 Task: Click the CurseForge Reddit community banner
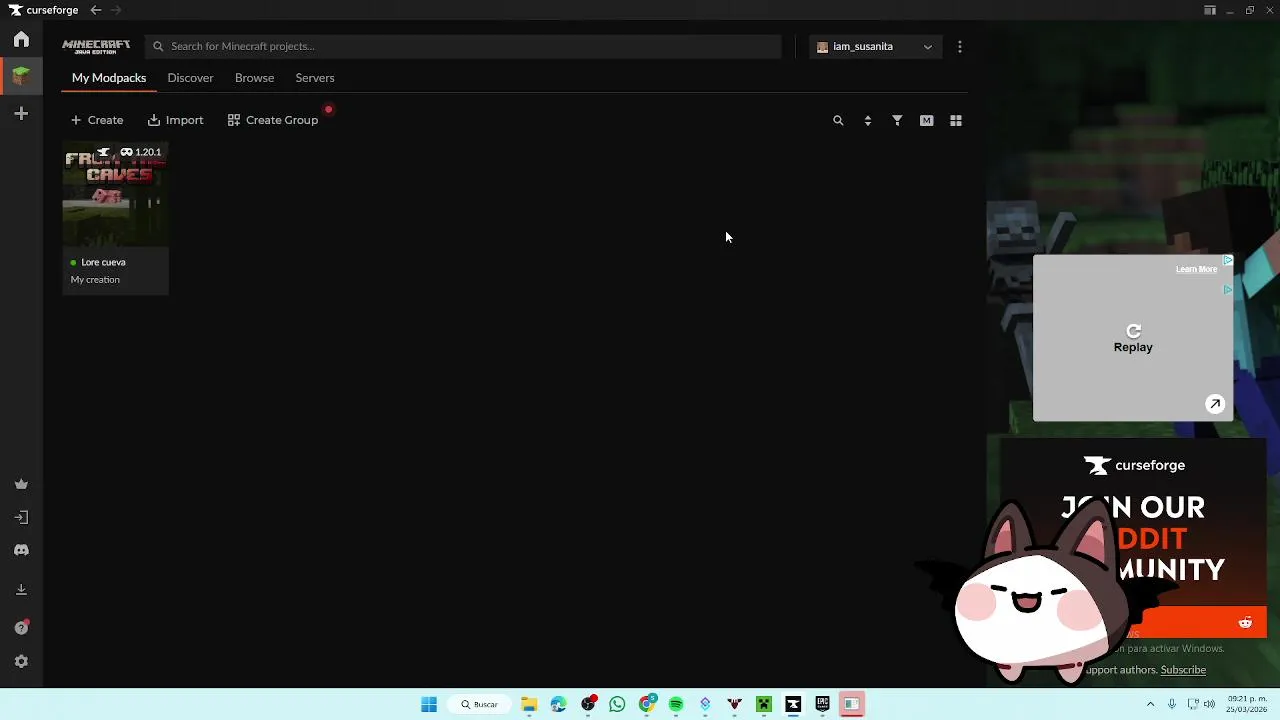click(x=1133, y=540)
